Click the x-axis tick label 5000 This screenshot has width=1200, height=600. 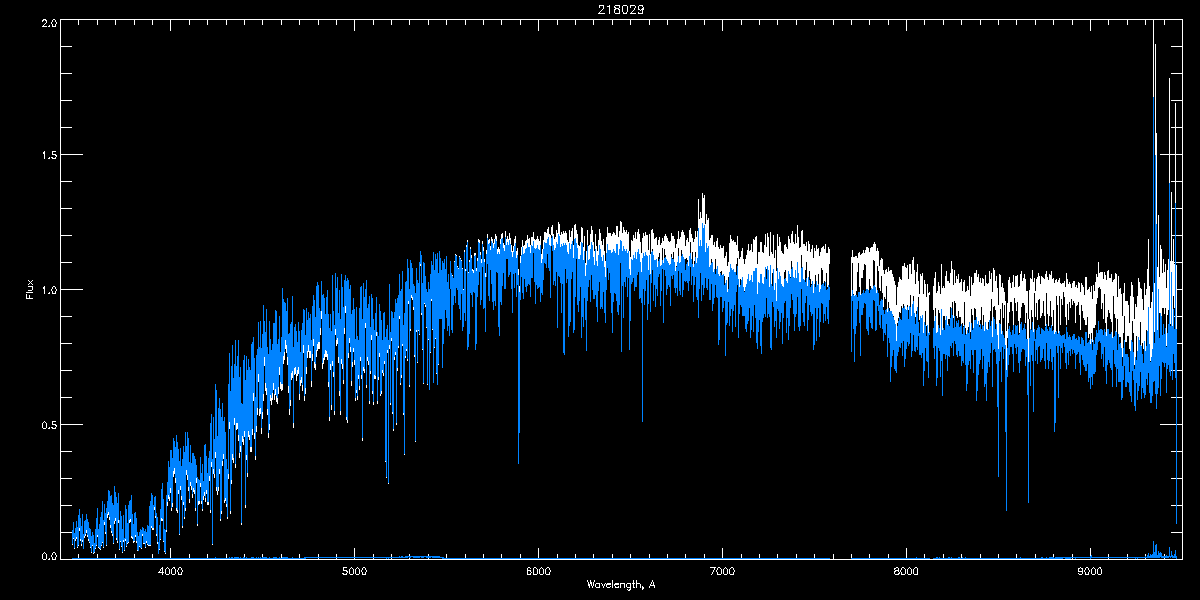tap(354, 572)
